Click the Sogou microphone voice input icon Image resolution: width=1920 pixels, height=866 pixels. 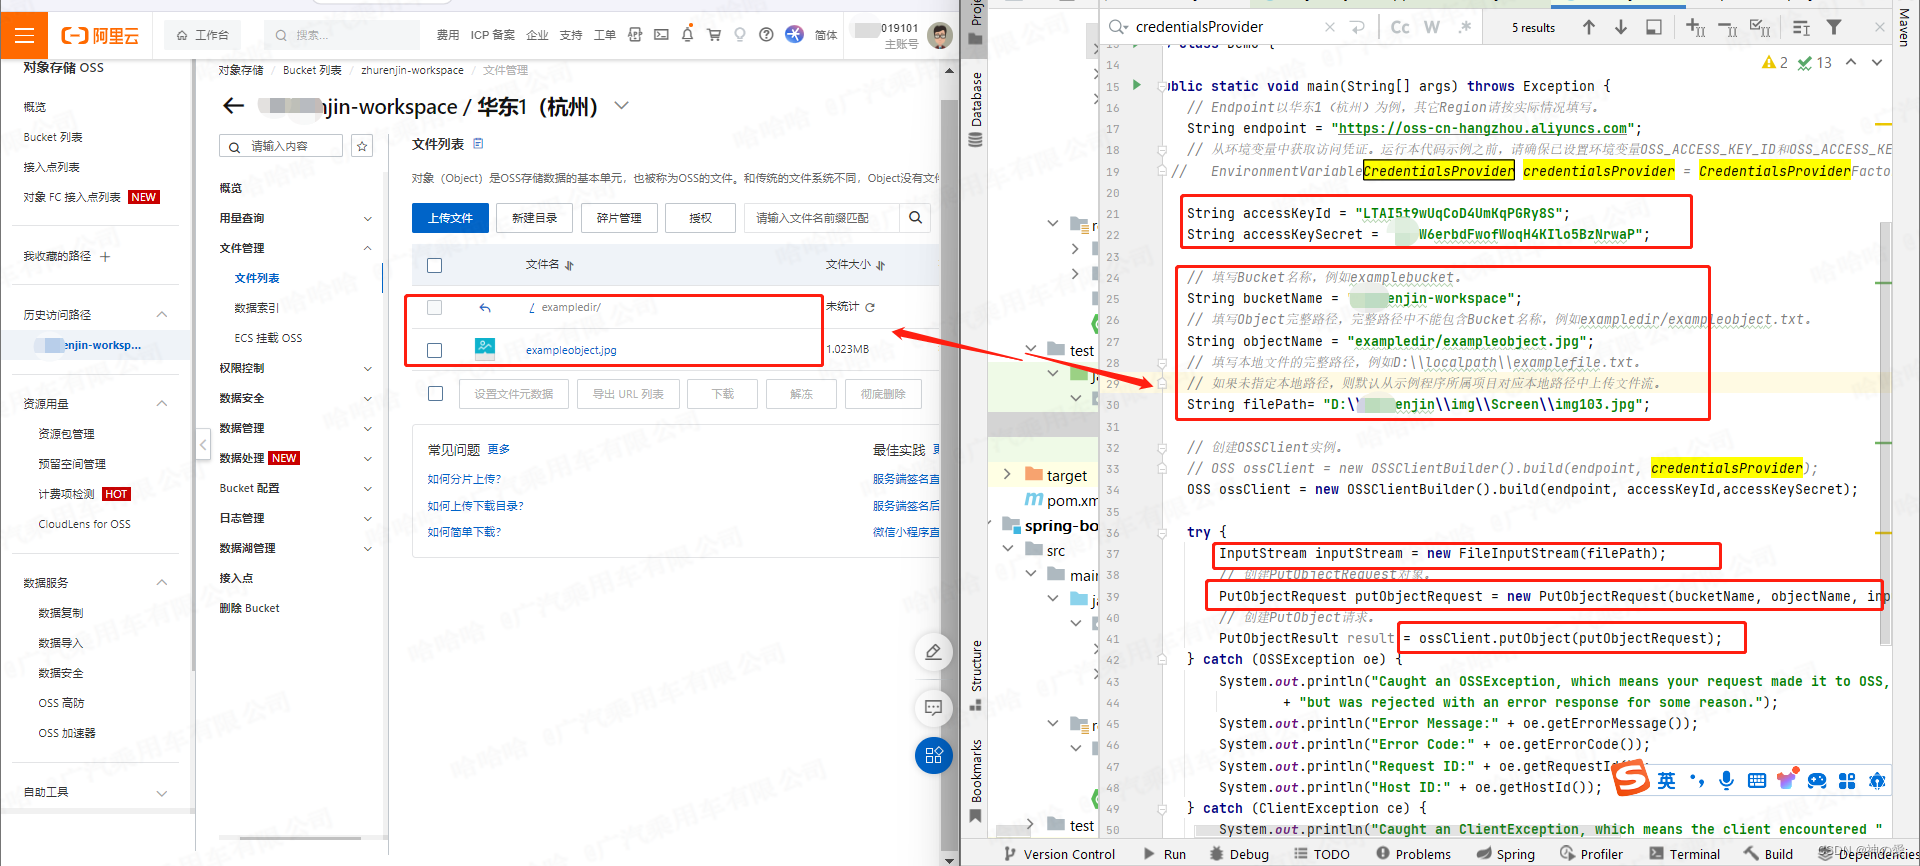click(x=1726, y=780)
